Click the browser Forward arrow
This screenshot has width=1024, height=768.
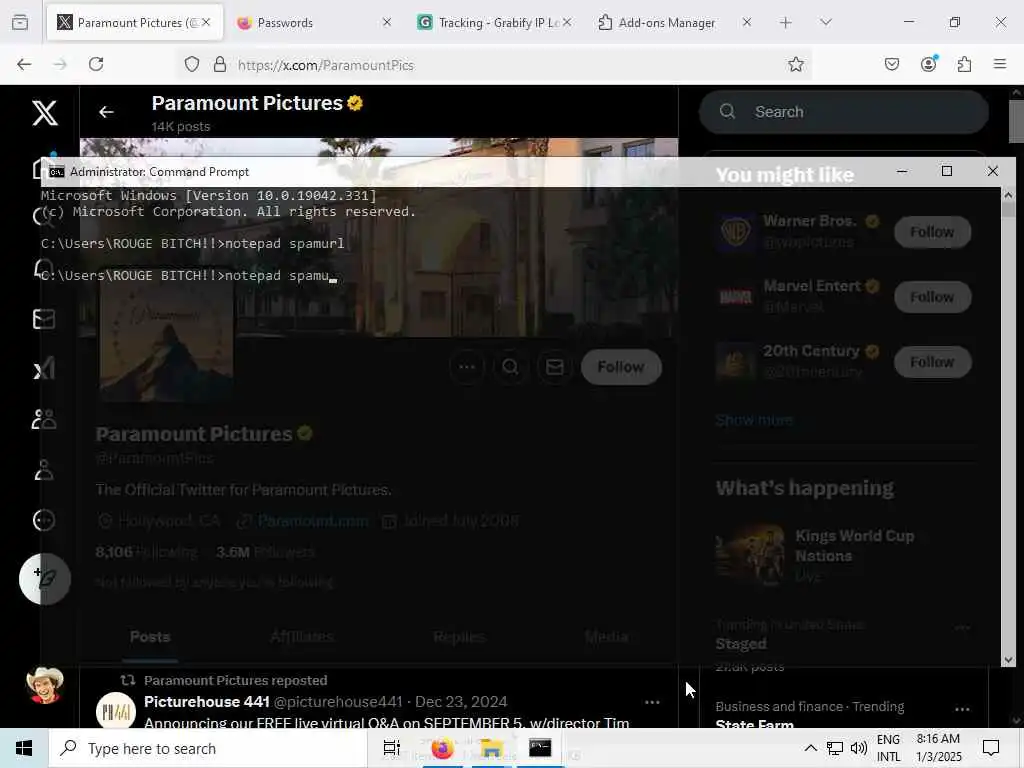click(60, 64)
